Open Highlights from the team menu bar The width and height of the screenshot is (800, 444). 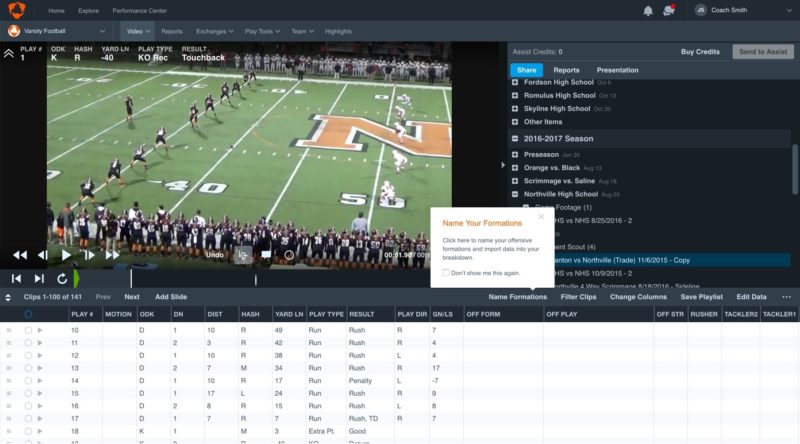pyautogui.click(x=338, y=31)
